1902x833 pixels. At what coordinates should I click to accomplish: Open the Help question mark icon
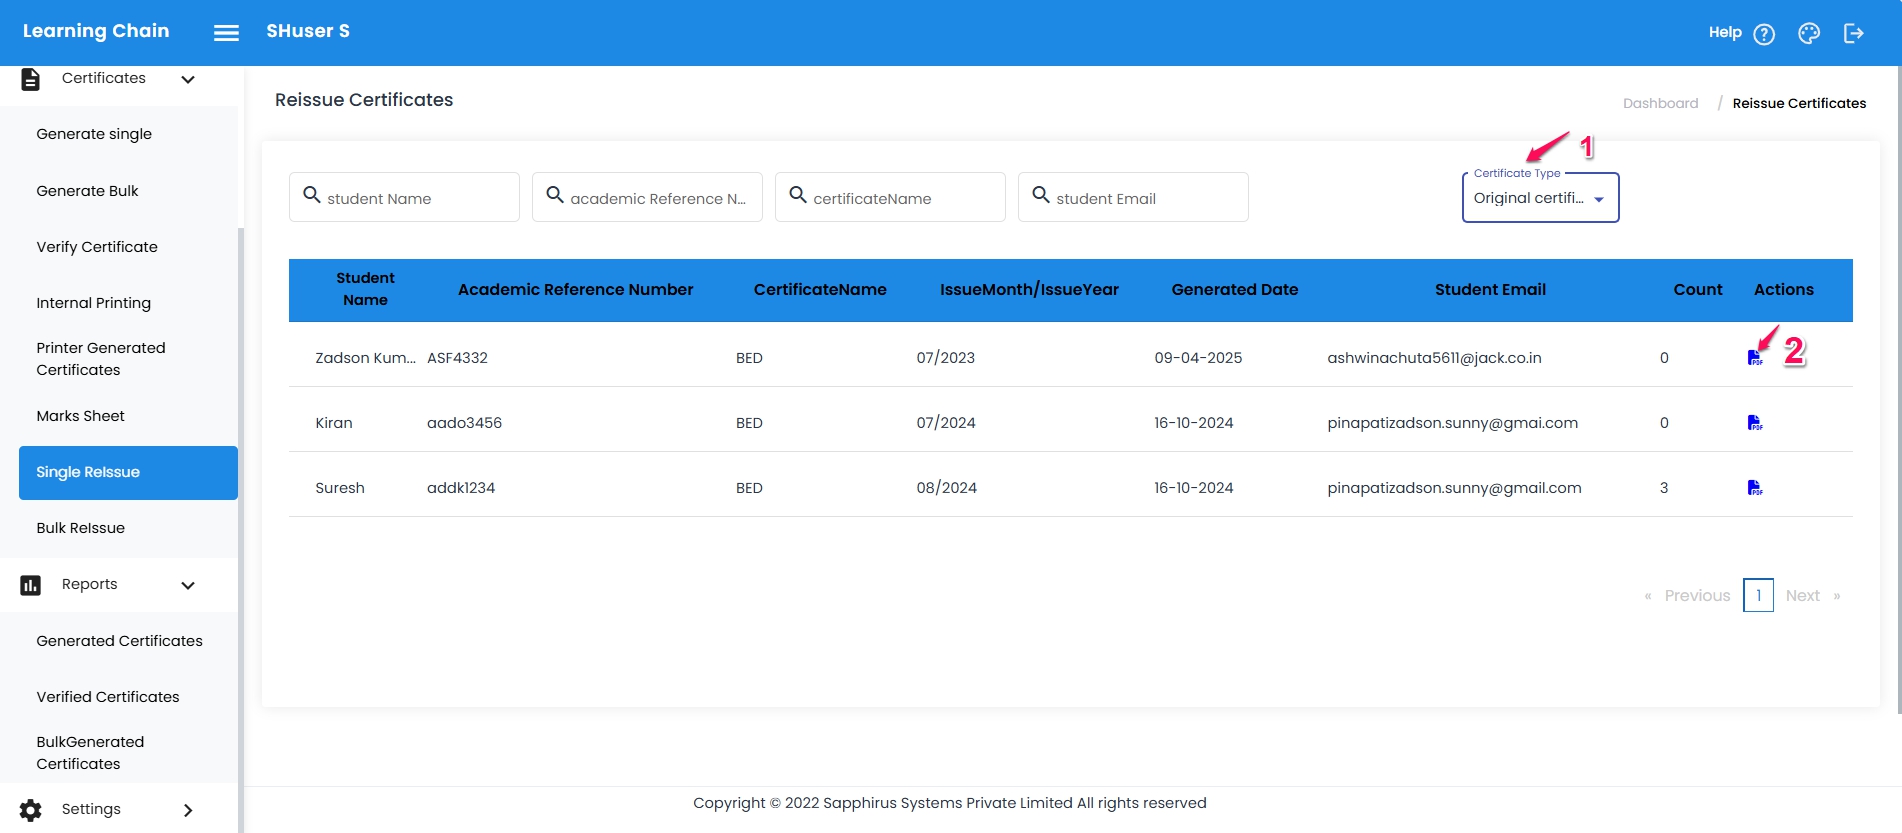(x=1764, y=34)
